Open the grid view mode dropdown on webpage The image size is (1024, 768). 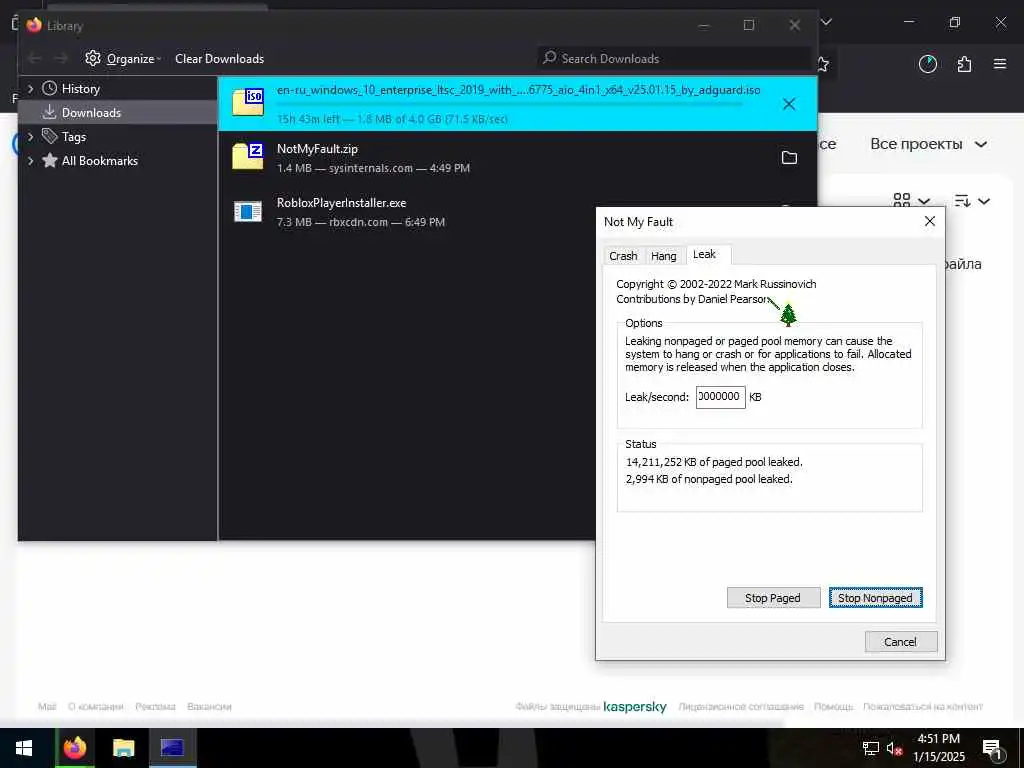pyautogui.click(x=911, y=200)
